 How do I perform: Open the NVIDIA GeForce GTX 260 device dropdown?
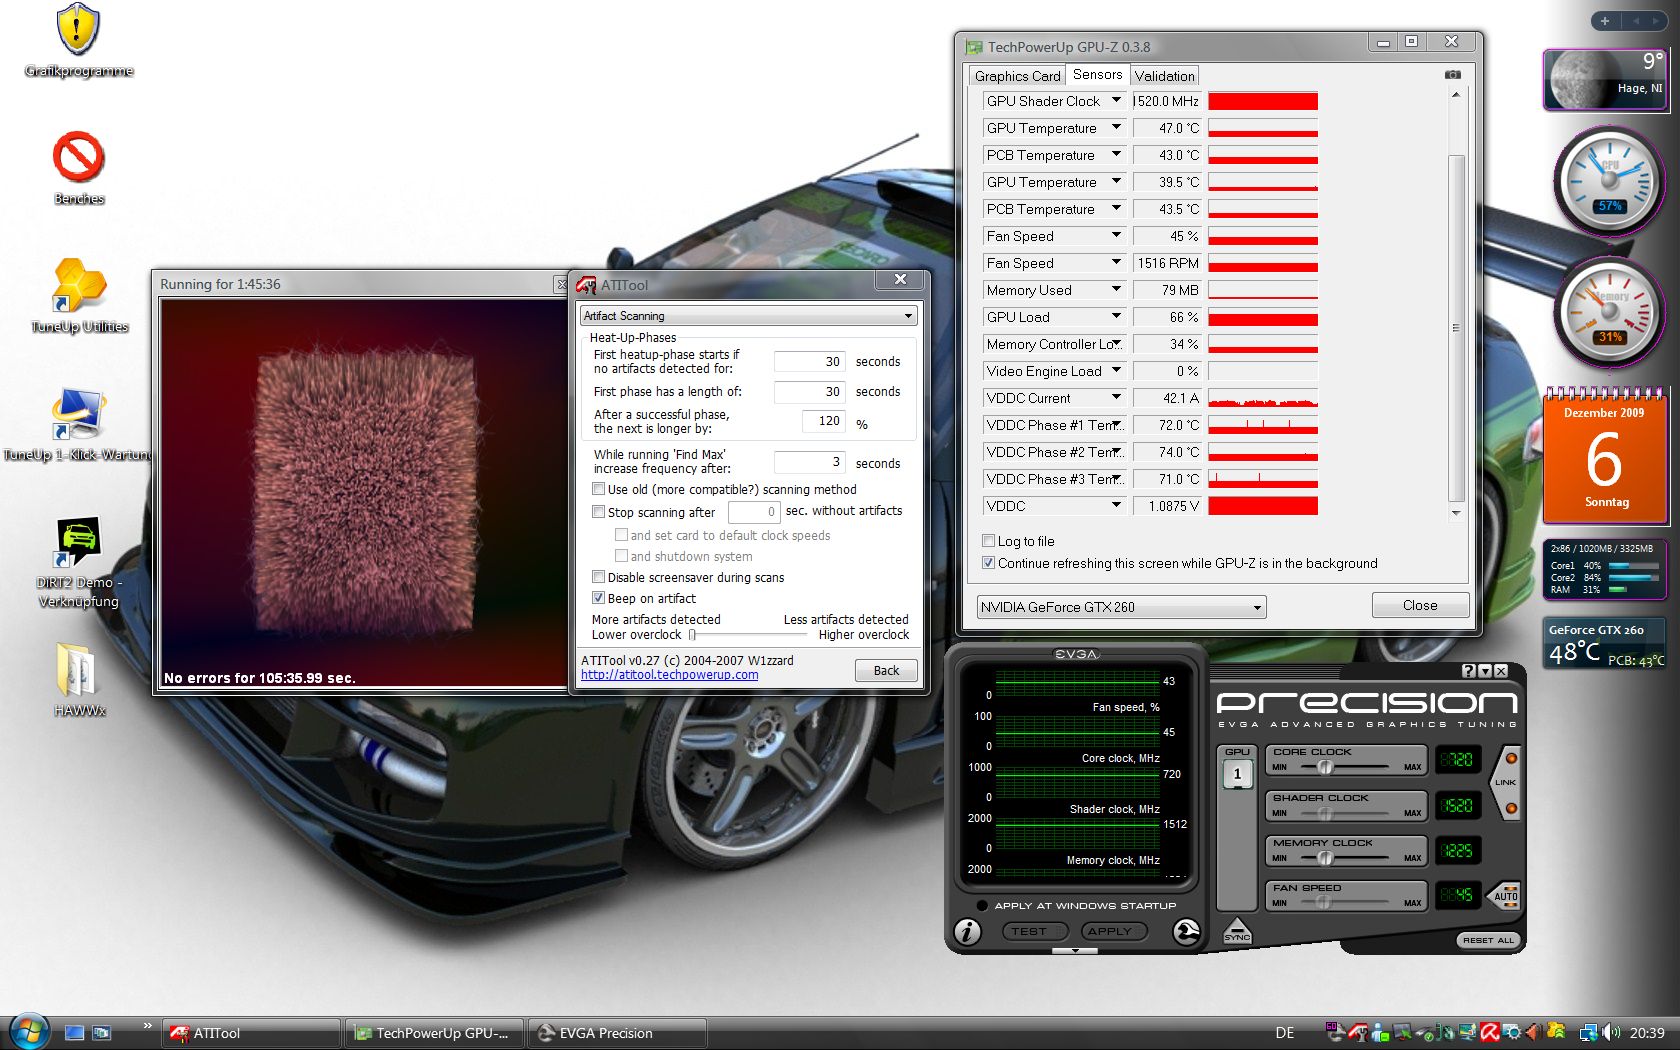point(1121,607)
